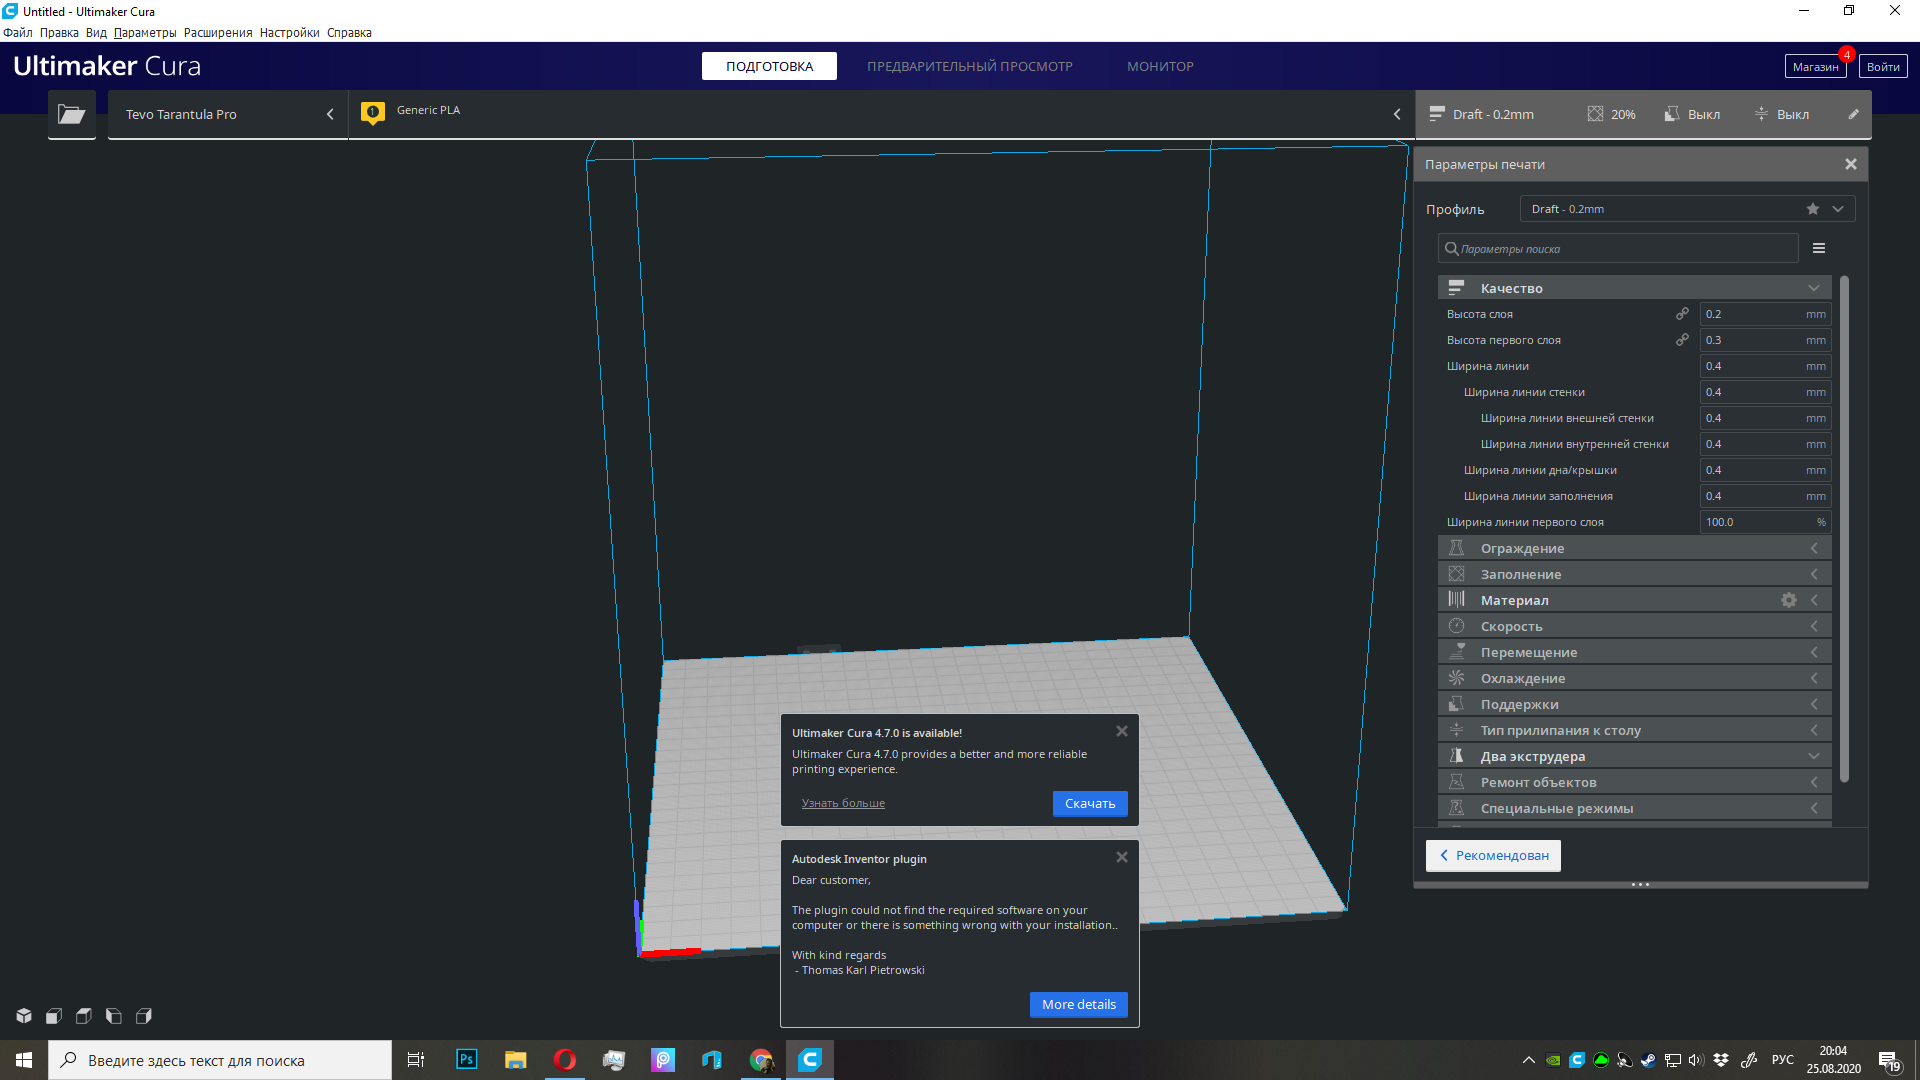Click the 3D isometric view cube icon
The image size is (1920, 1080).
[24, 1016]
